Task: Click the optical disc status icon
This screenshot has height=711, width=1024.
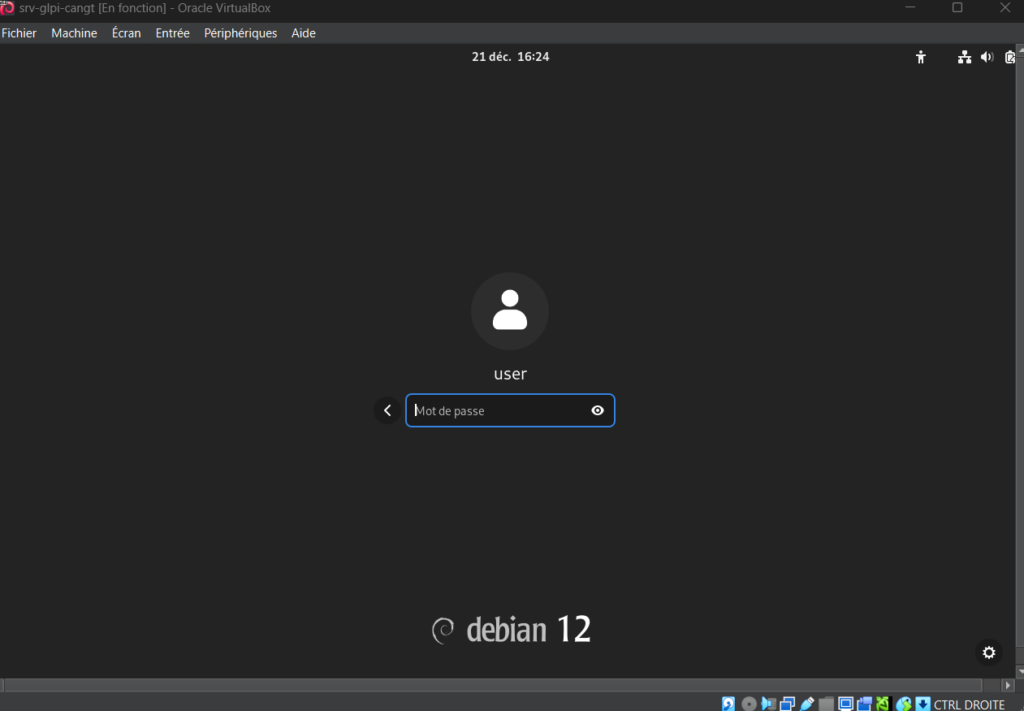Action: (749, 703)
